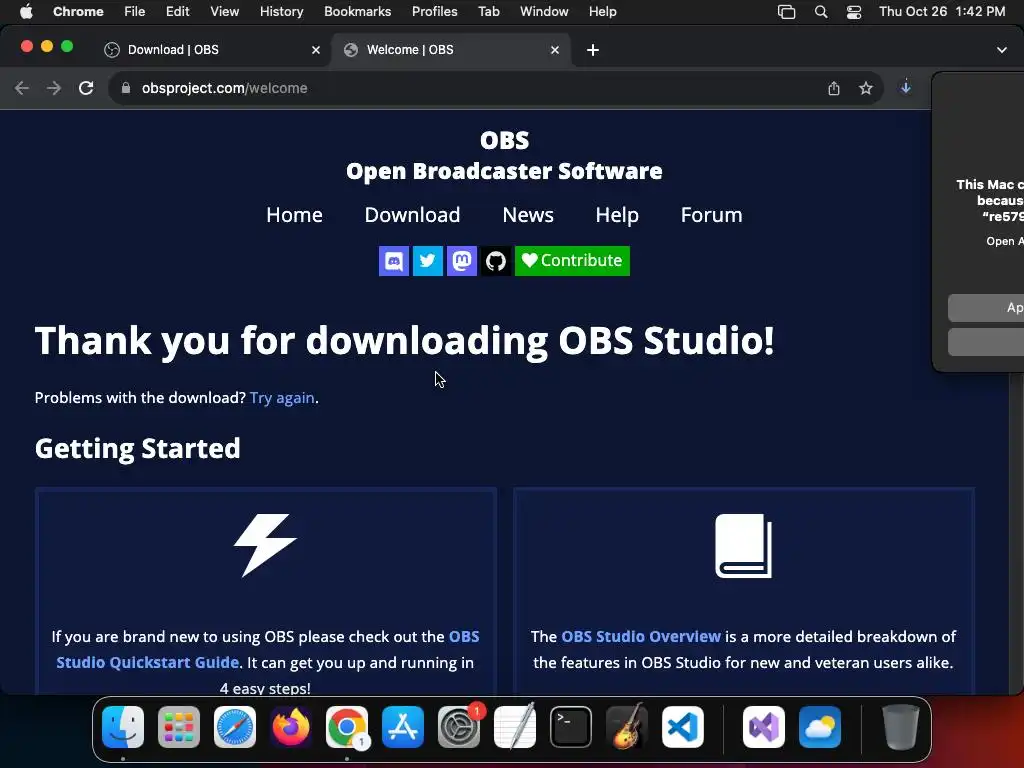Screen dimensions: 1024x768
Task: Select the Welcome | OBS tab
Action: coord(451,50)
